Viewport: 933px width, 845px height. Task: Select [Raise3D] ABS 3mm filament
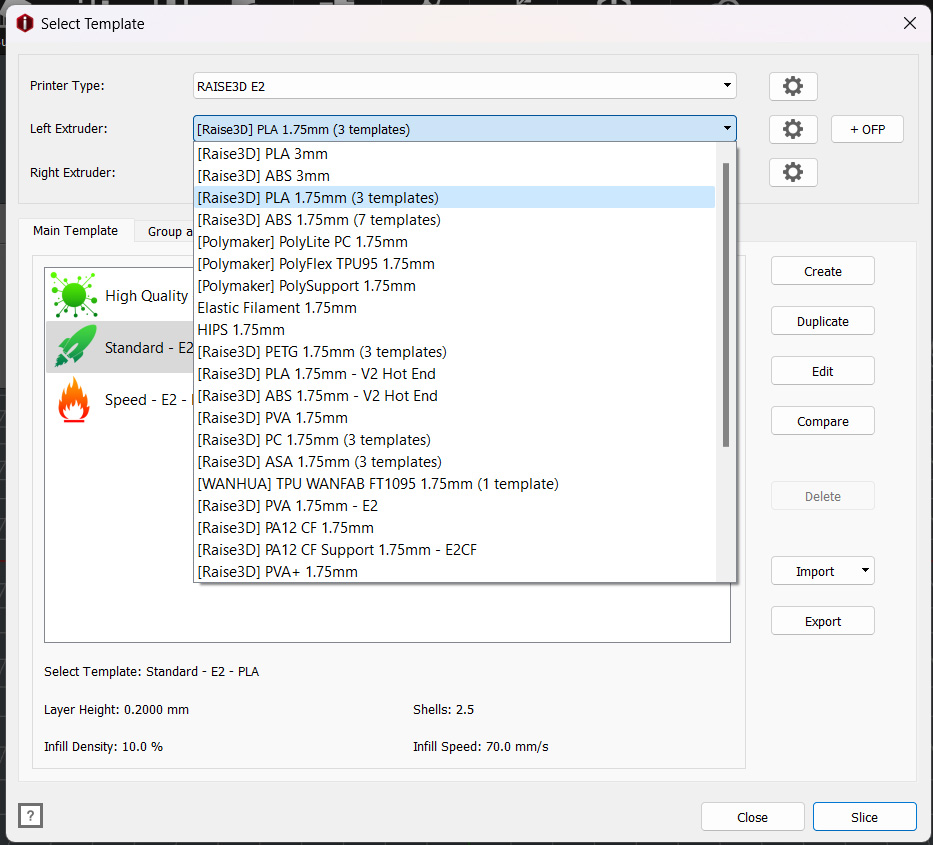point(455,176)
